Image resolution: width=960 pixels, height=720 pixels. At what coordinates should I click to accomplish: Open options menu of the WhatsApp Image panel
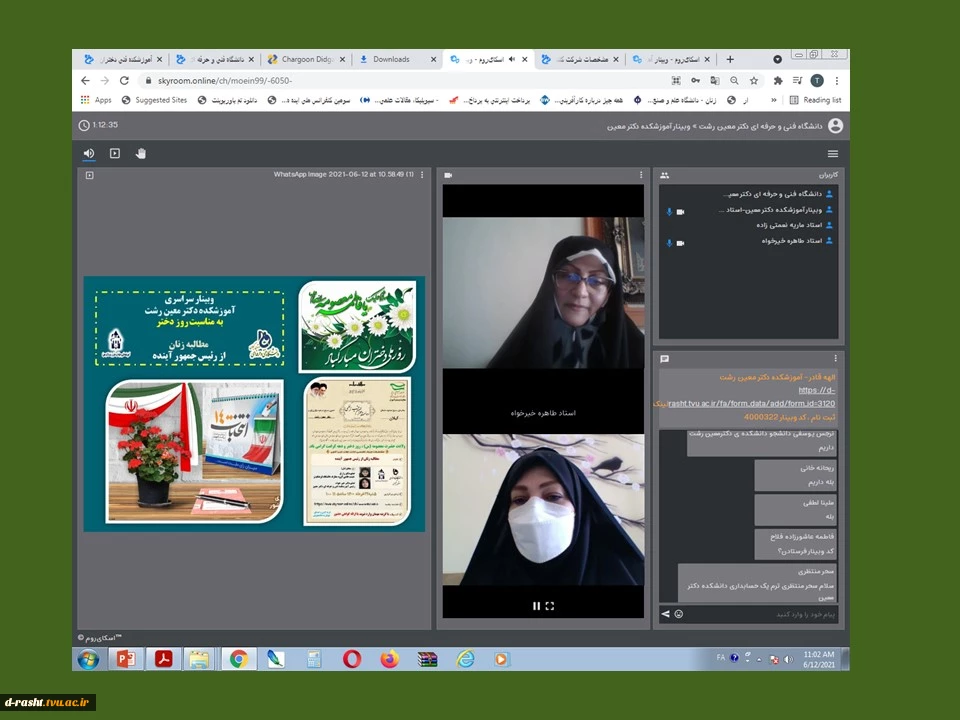click(422, 174)
